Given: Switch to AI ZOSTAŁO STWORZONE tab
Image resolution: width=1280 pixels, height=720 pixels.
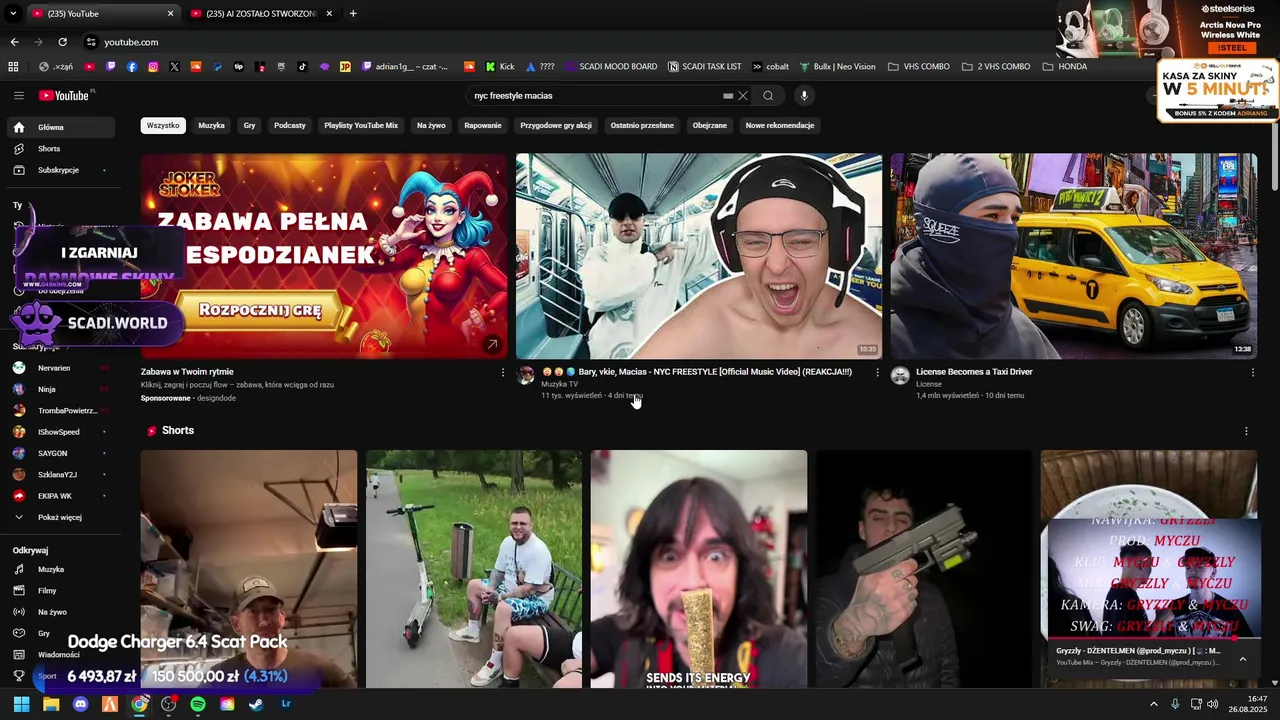Looking at the screenshot, I should point(261,13).
